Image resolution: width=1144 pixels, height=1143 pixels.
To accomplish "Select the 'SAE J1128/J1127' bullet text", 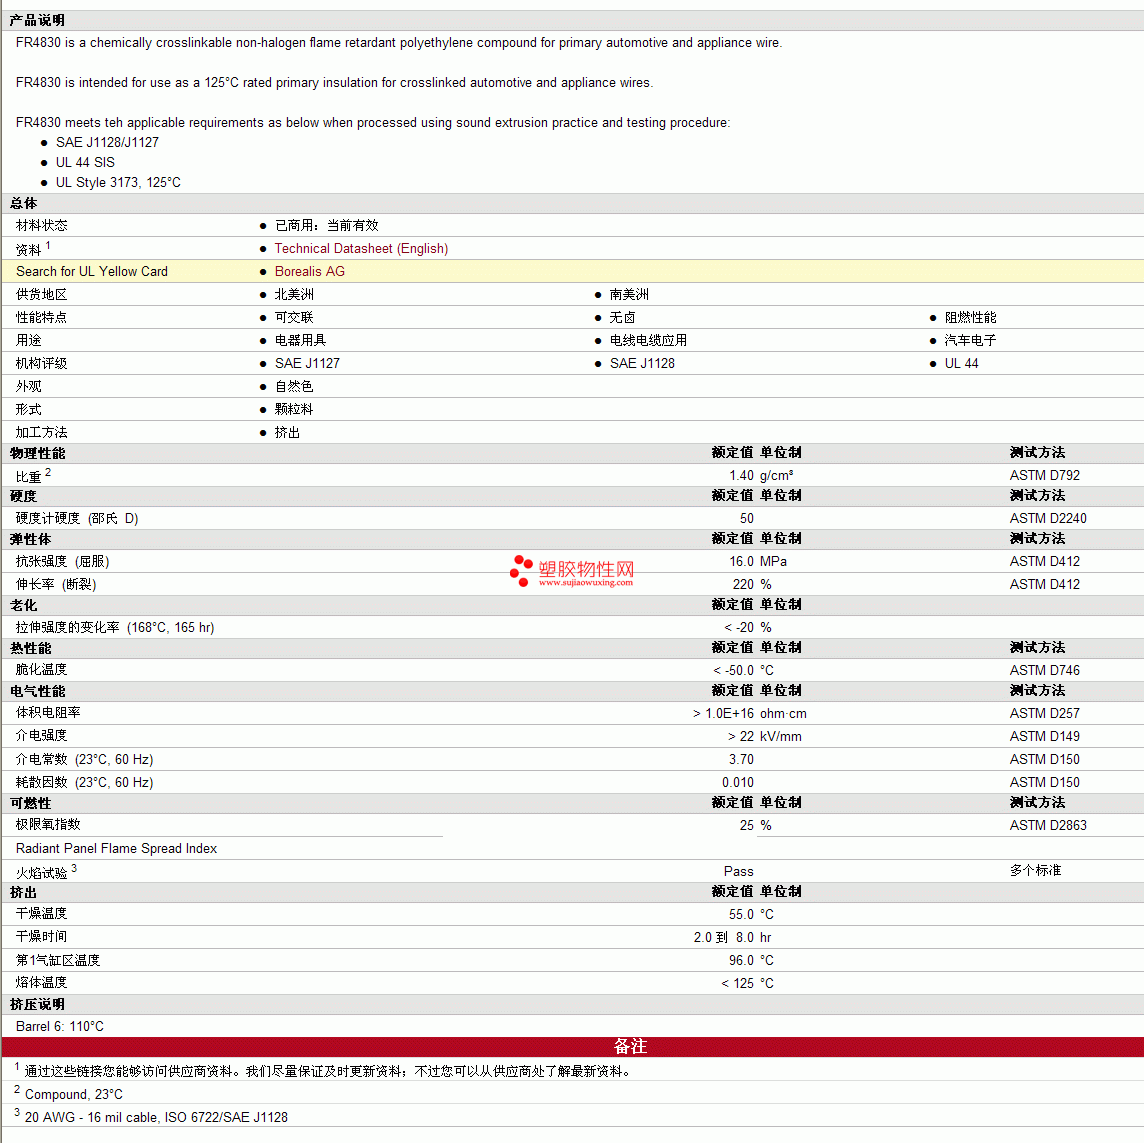I will pyautogui.click(x=107, y=142).
